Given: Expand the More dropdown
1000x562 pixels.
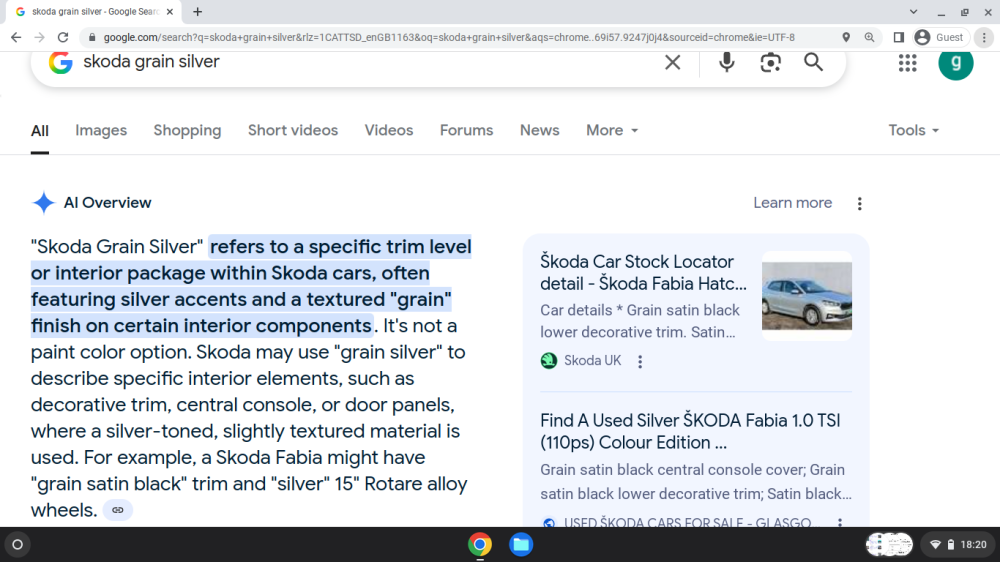Looking at the screenshot, I should point(612,130).
